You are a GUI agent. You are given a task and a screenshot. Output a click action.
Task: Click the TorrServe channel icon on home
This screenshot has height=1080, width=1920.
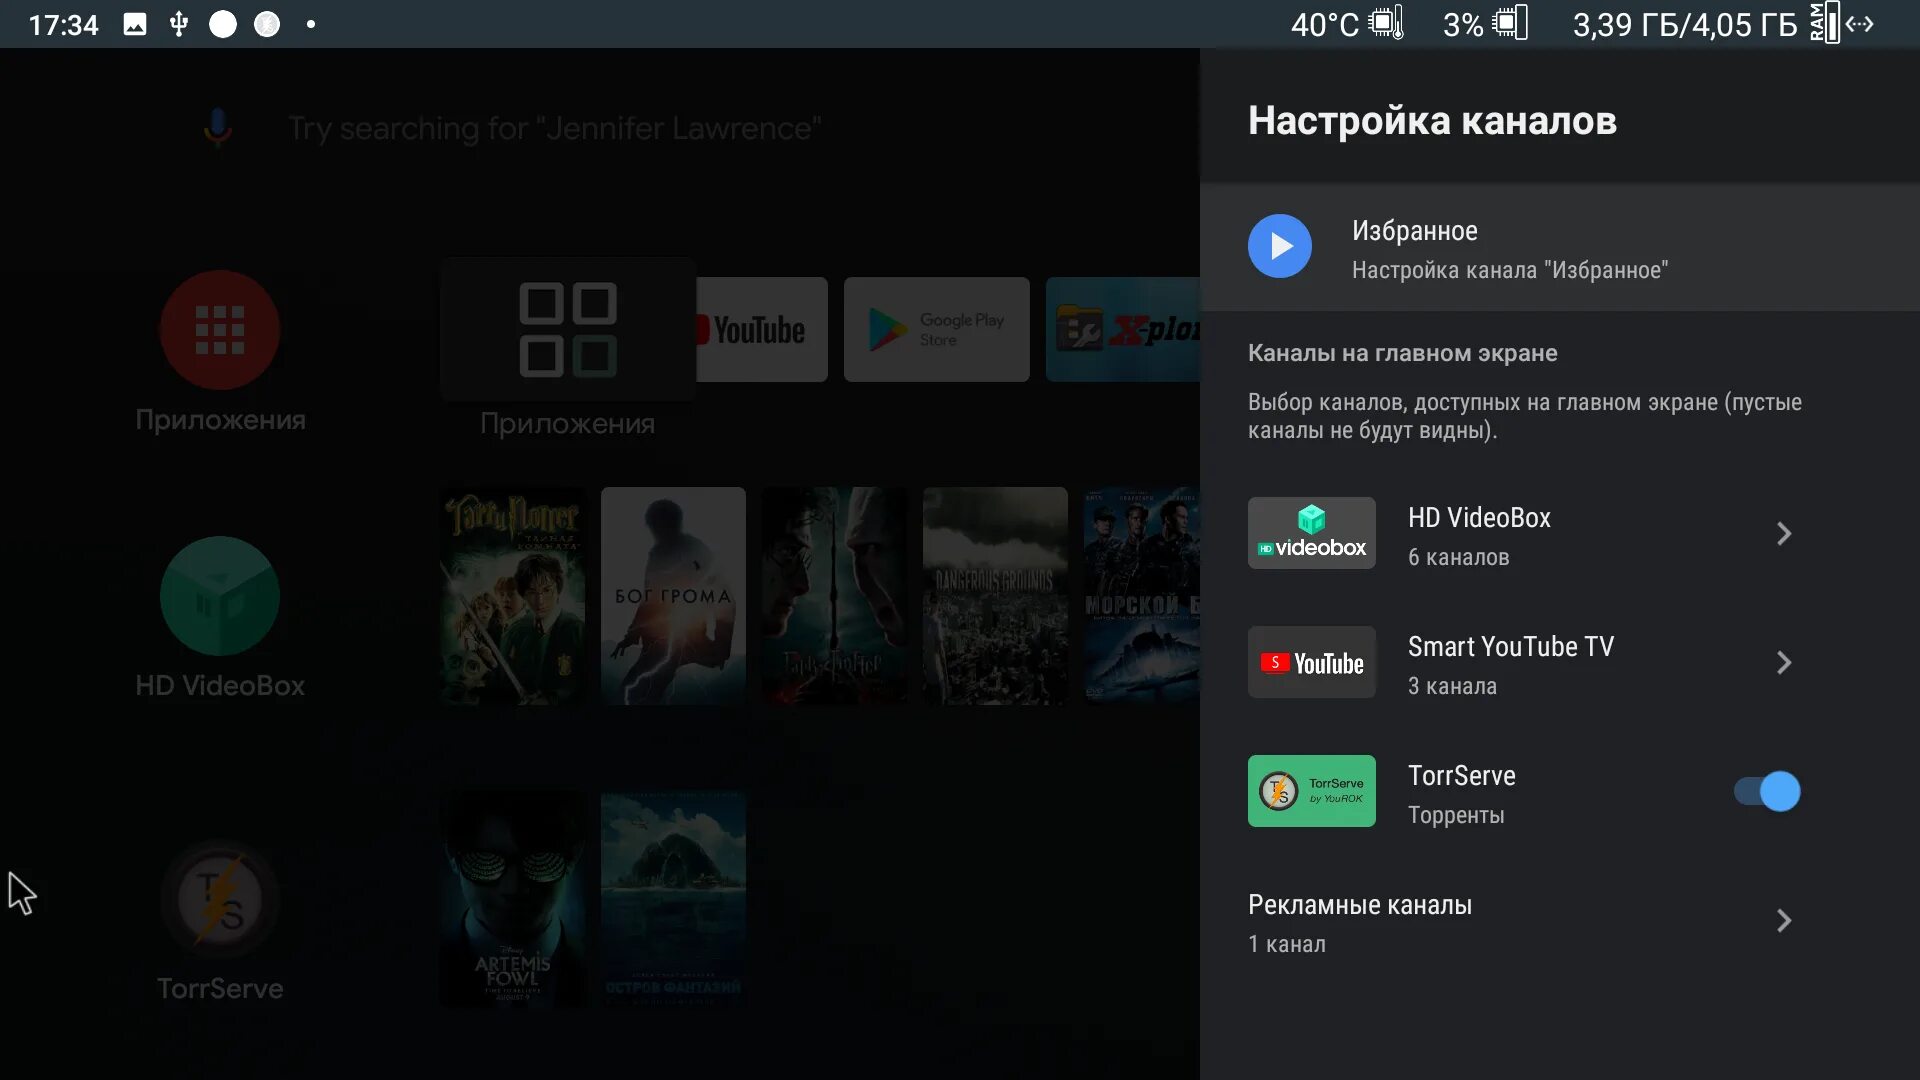click(x=220, y=900)
